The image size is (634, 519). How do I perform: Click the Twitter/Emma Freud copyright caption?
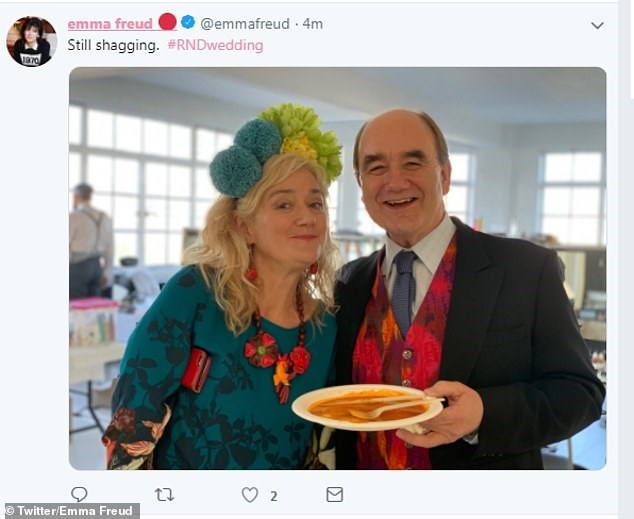pyautogui.click(x=70, y=511)
